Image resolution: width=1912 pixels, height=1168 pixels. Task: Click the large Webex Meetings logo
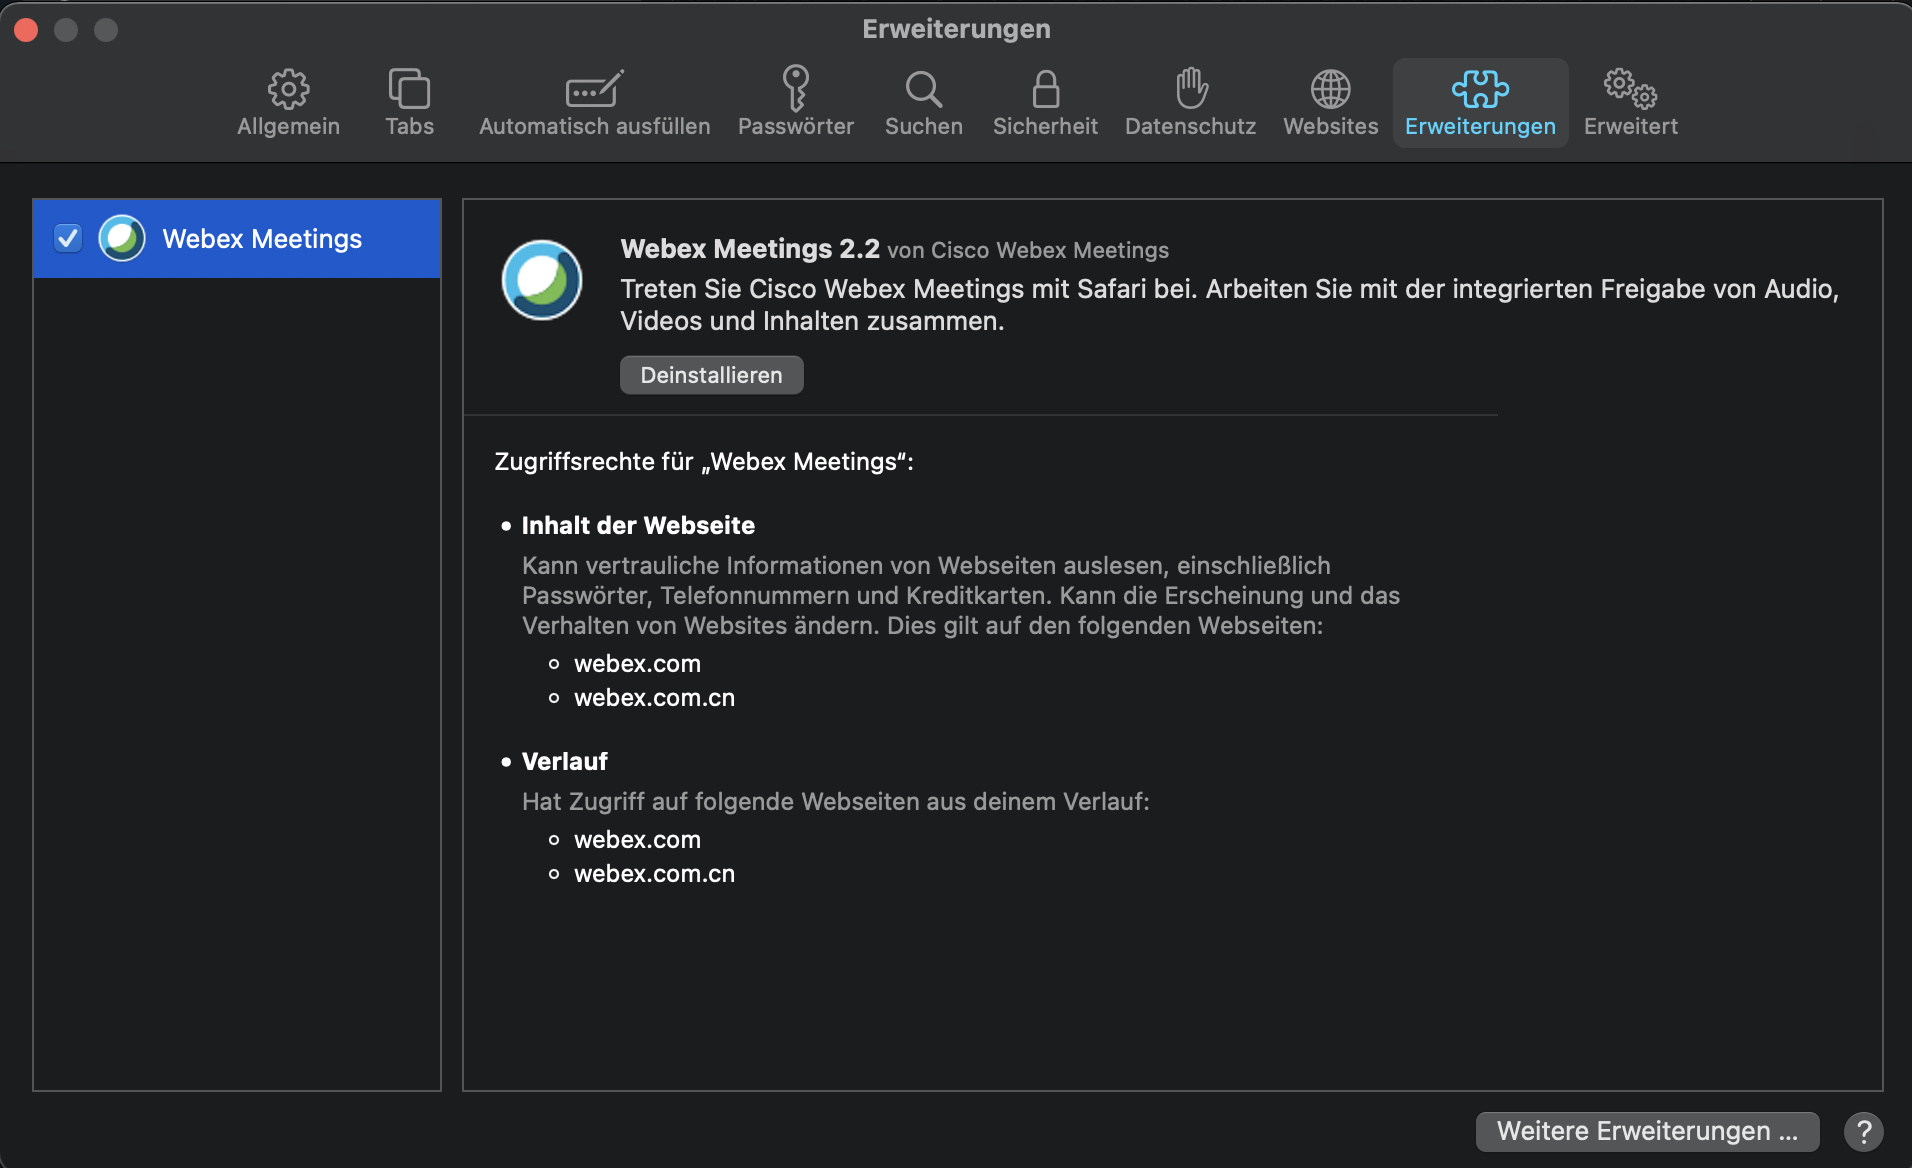(542, 280)
